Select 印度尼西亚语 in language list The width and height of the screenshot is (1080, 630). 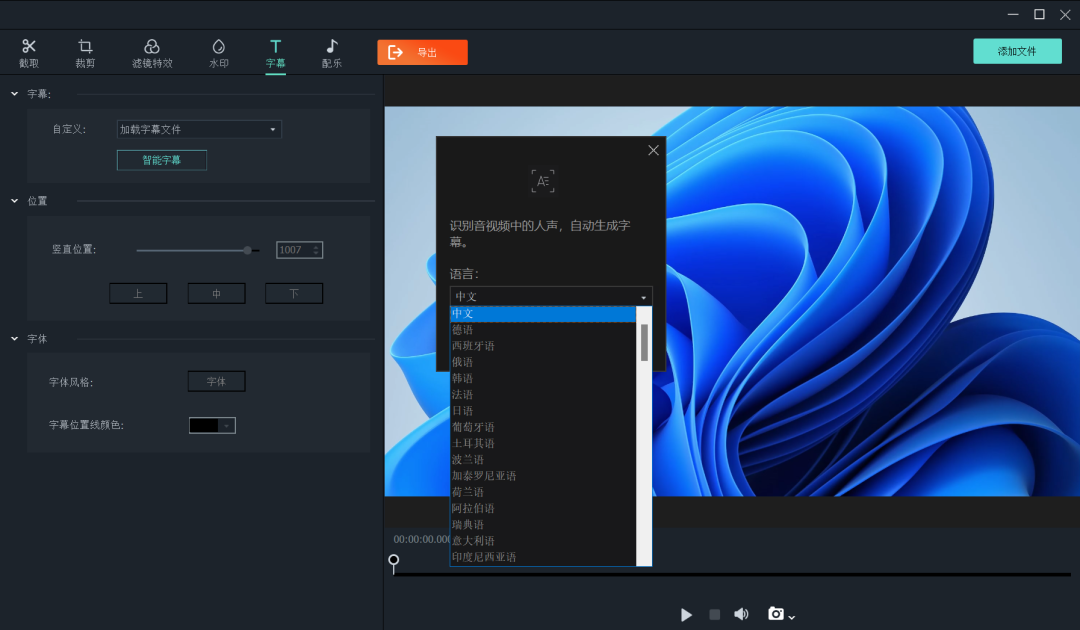[543, 557]
